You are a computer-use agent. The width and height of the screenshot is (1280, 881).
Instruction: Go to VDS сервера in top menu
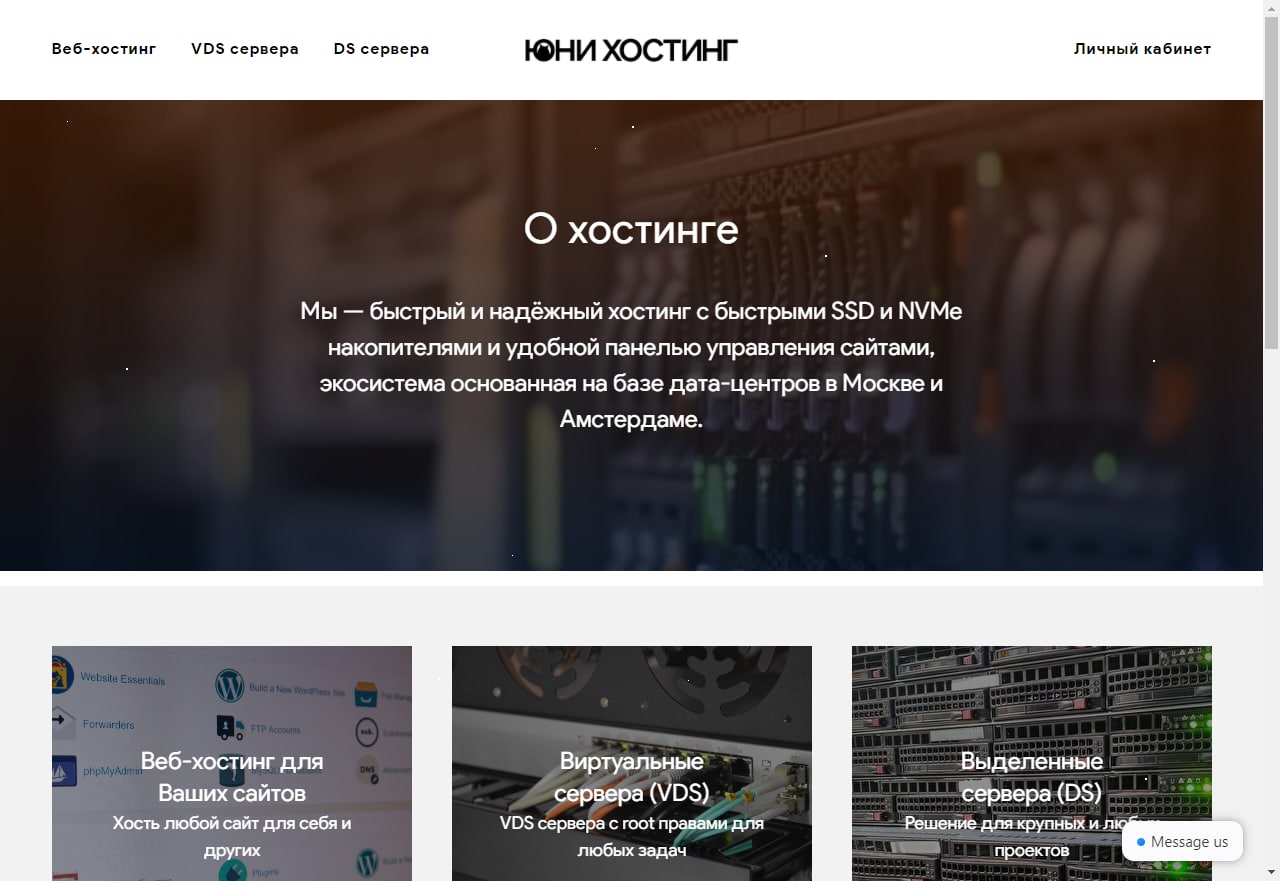coord(245,49)
